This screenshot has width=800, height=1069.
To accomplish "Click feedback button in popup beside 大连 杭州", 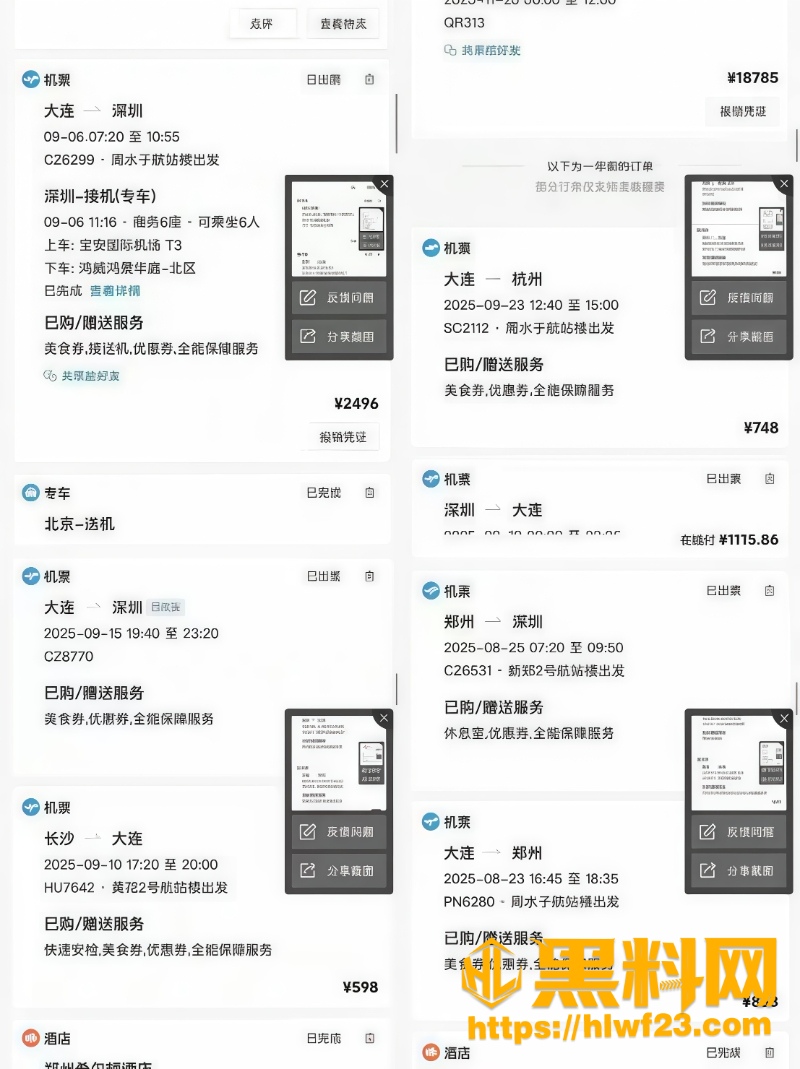I will [739, 298].
